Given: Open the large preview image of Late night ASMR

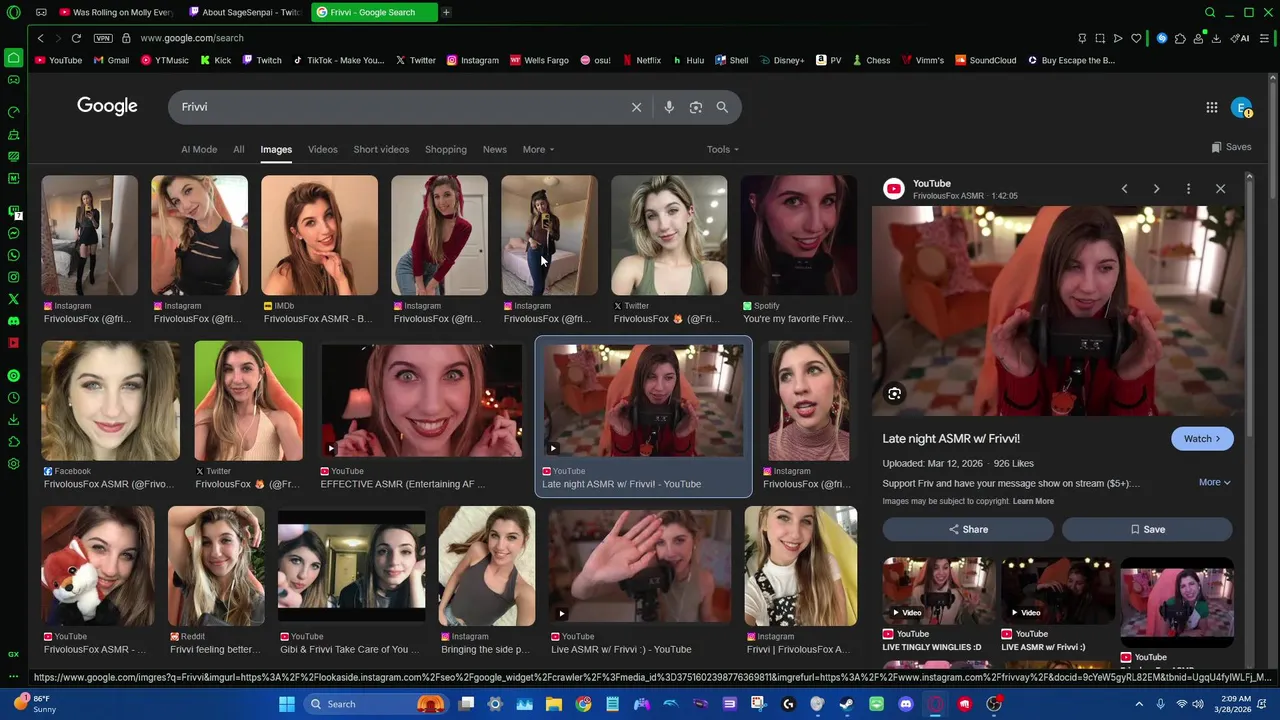Looking at the screenshot, I should tap(1059, 311).
